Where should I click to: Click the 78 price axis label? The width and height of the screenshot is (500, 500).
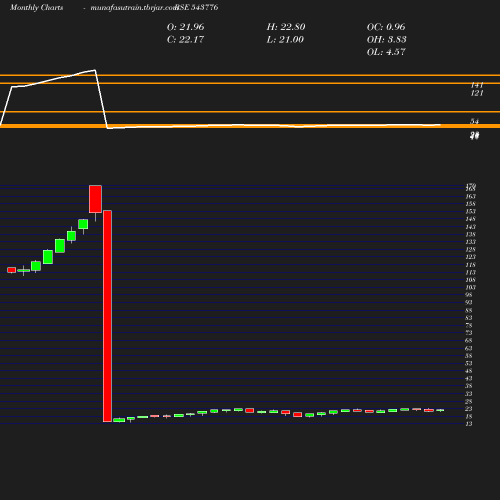[469, 325]
